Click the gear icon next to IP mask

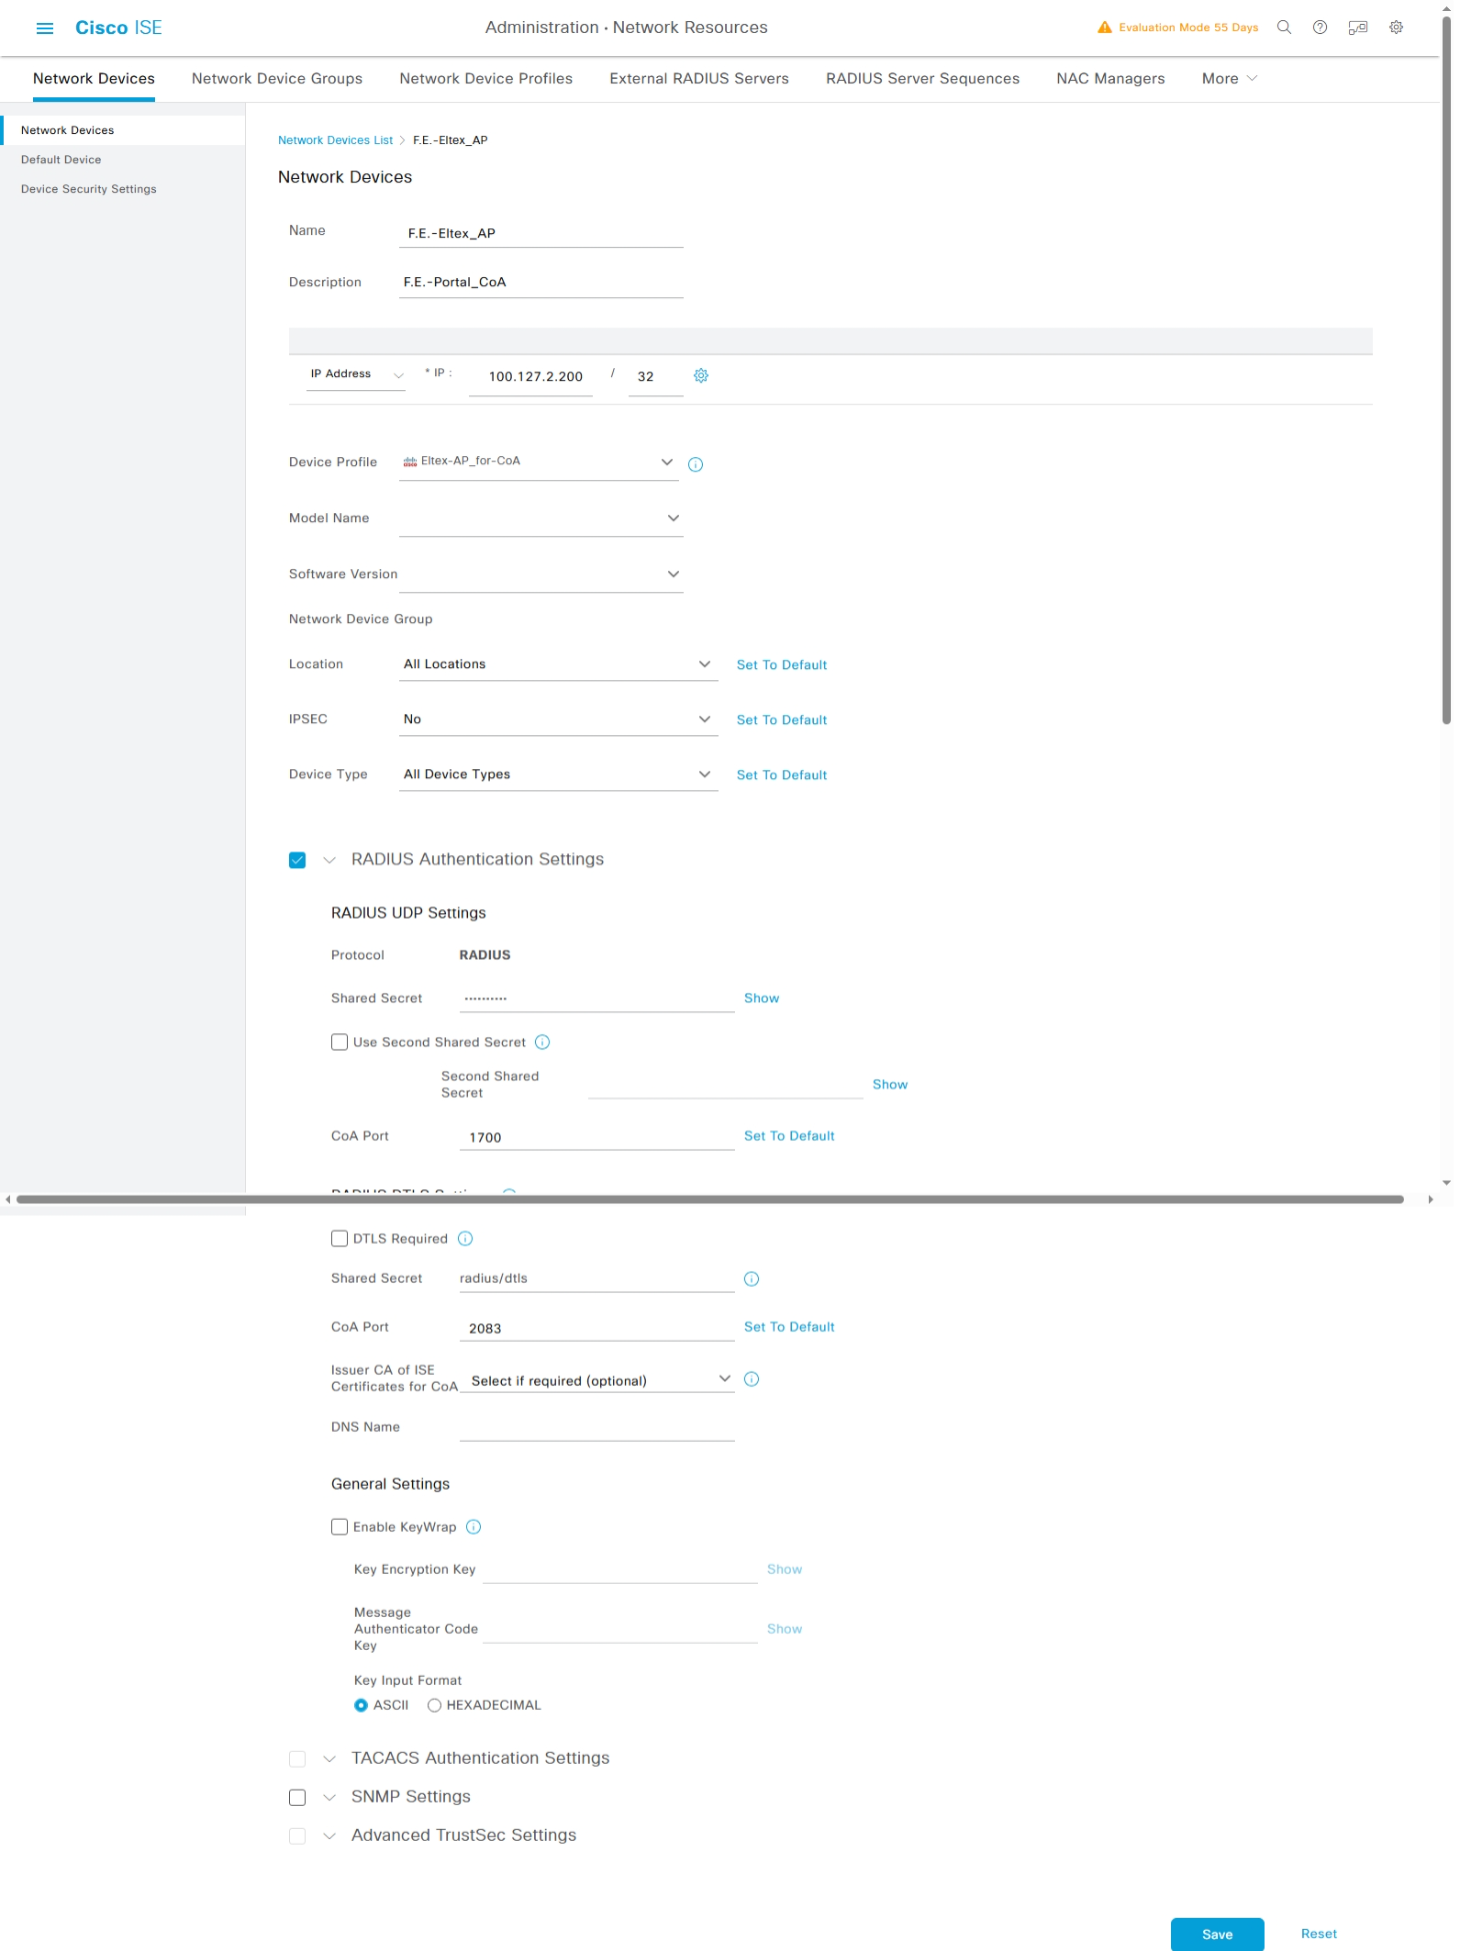[x=701, y=376]
